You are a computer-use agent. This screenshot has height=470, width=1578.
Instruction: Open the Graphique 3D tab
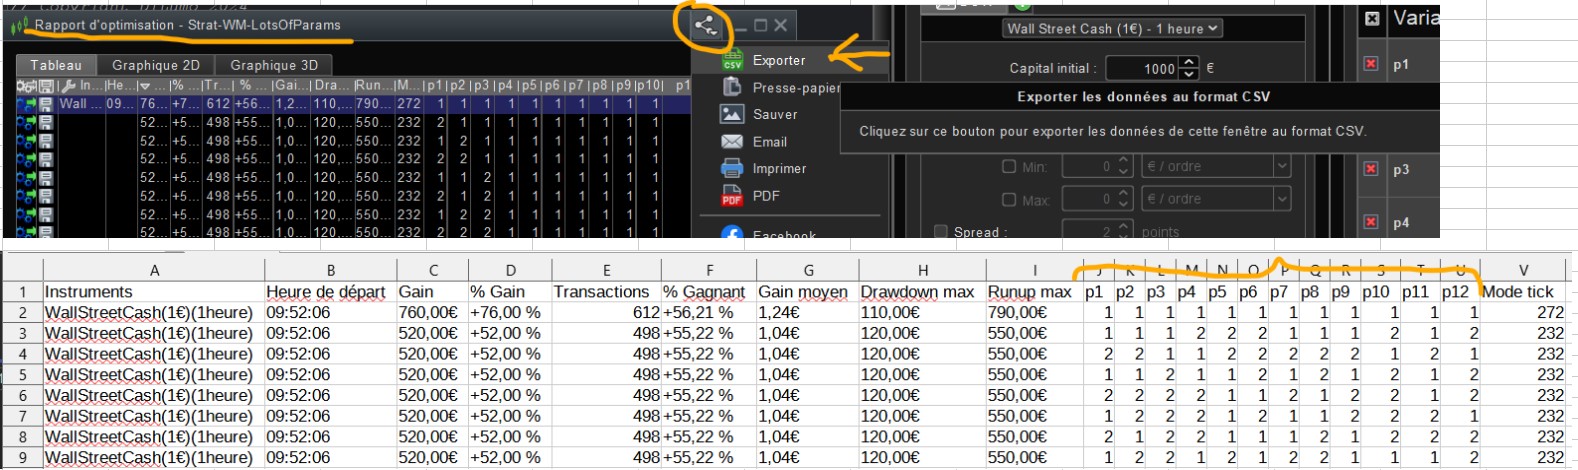(x=274, y=65)
